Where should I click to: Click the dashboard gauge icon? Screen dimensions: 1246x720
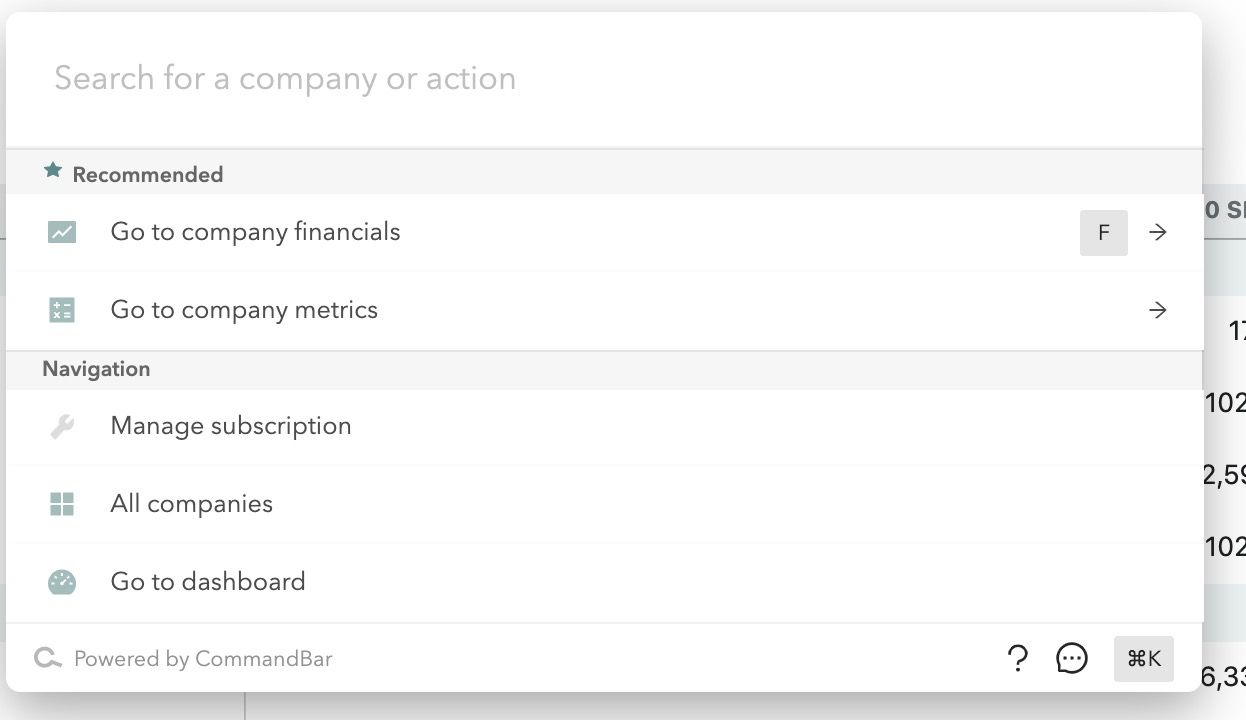pos(62,582)
